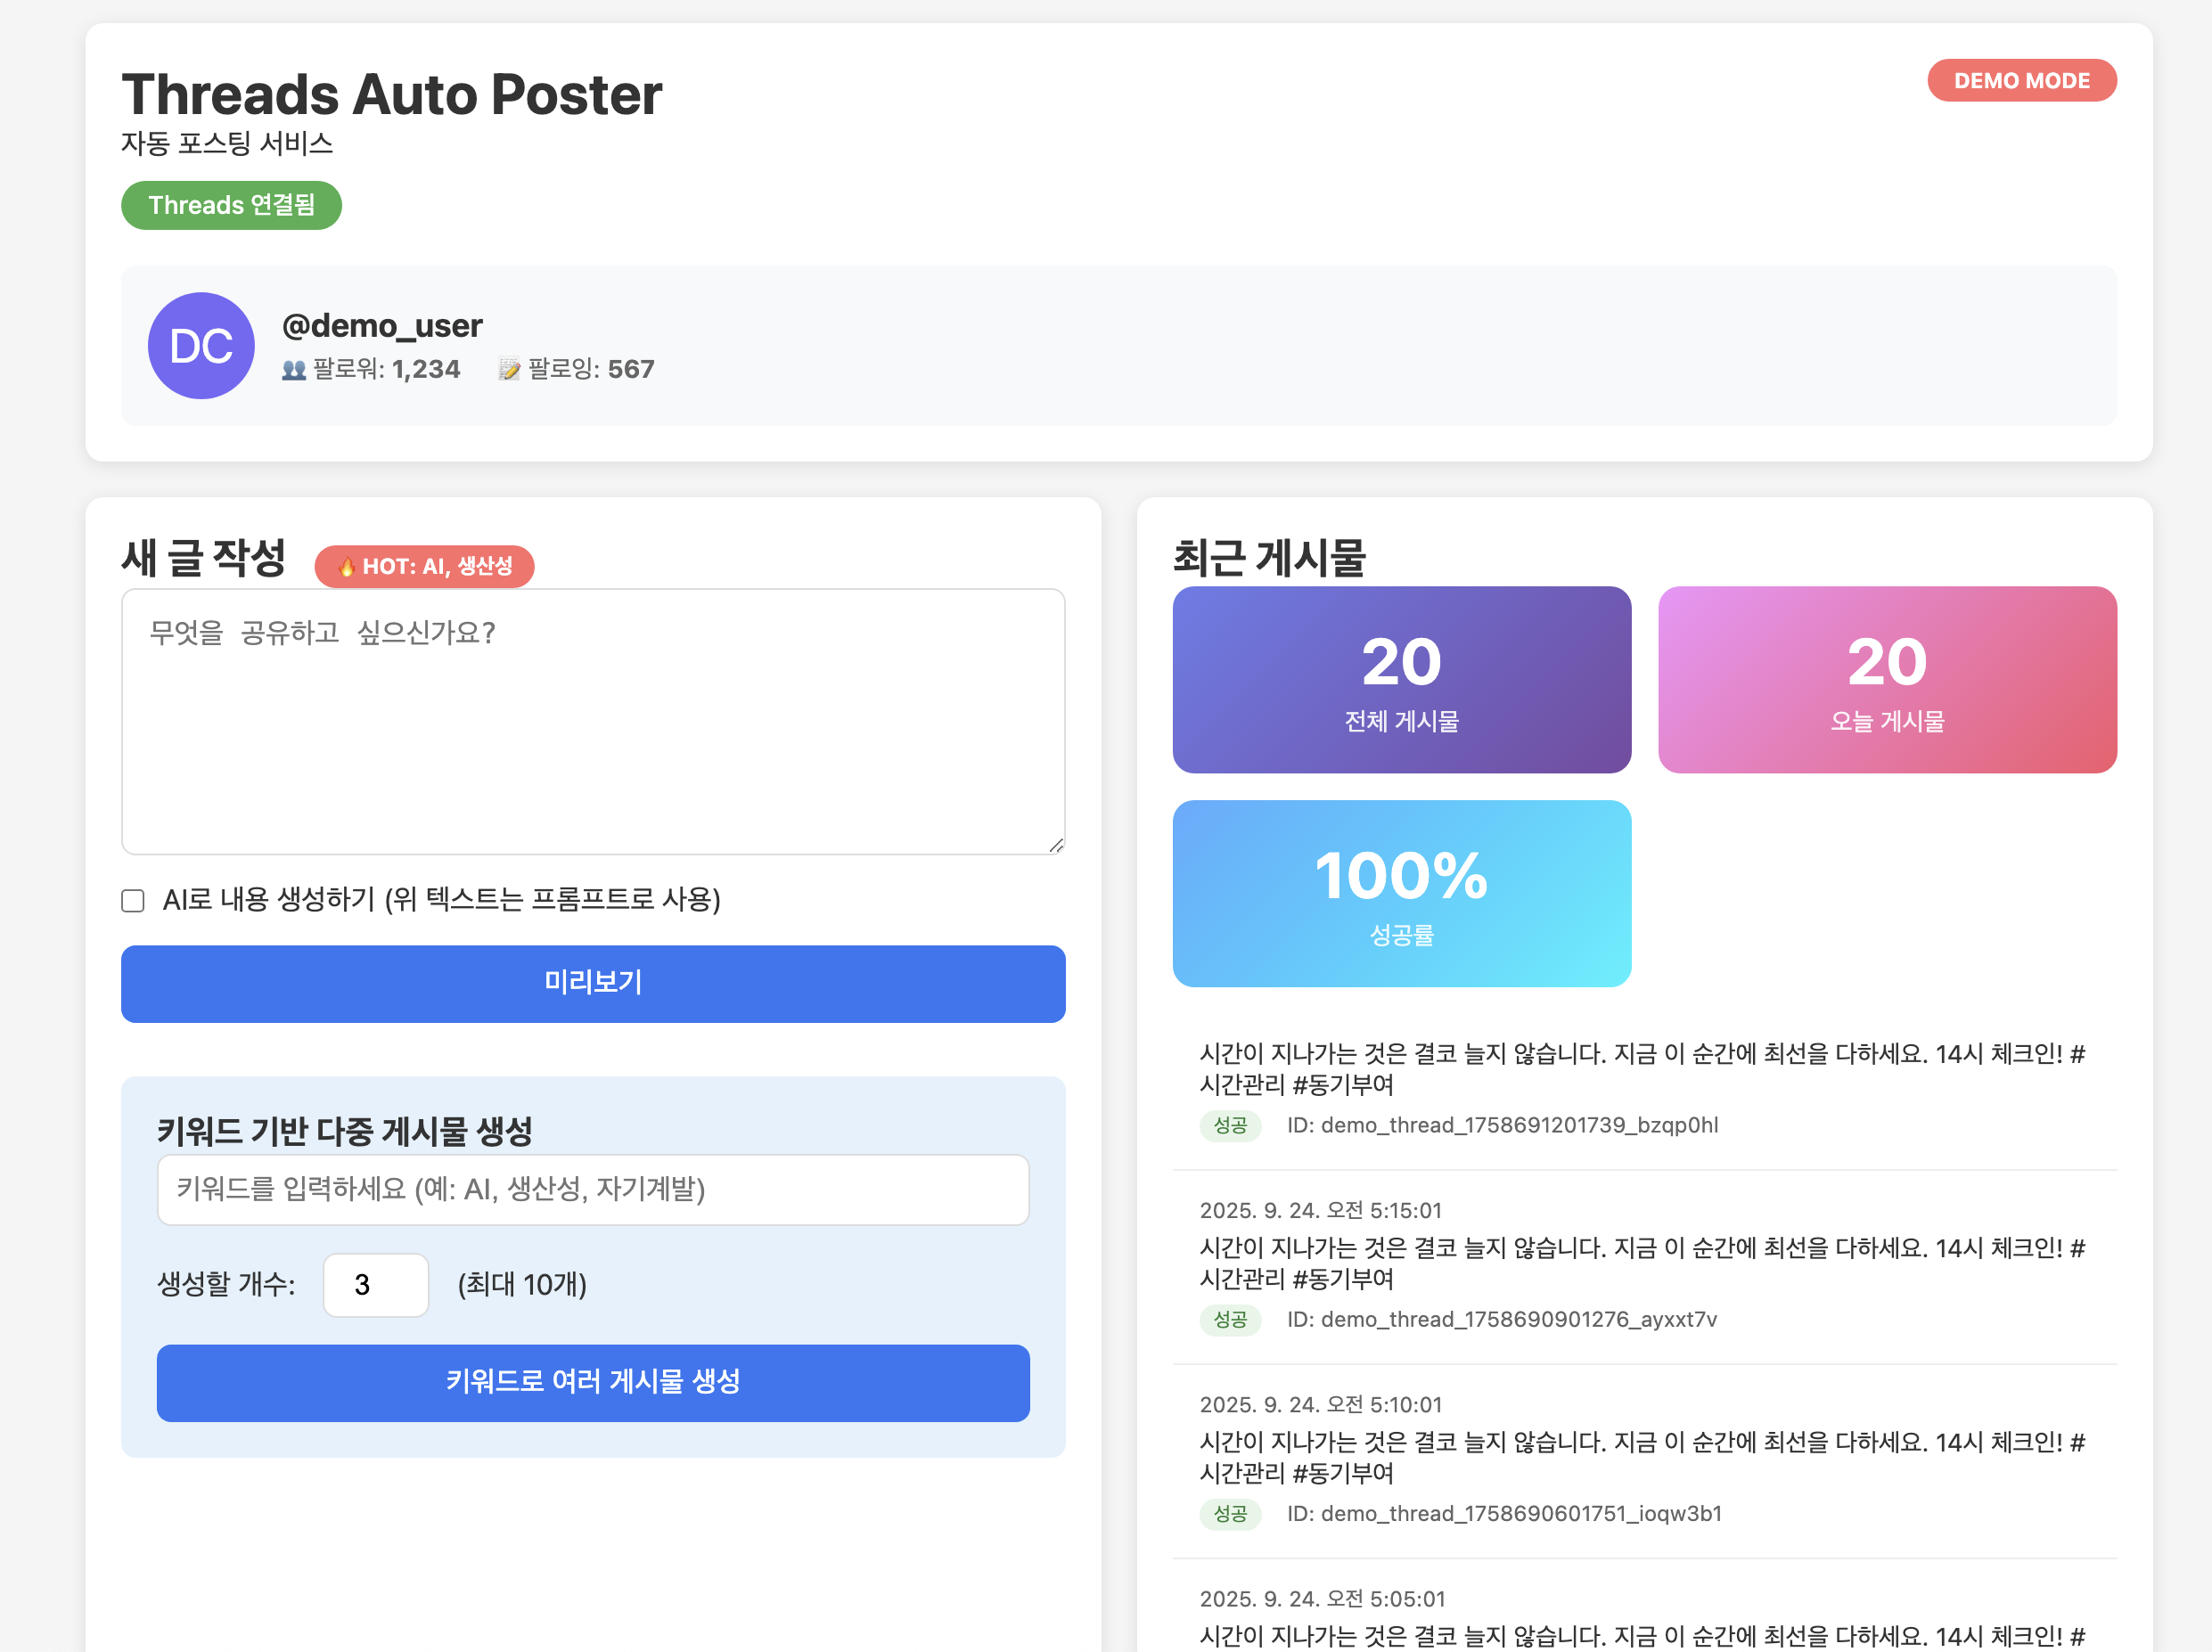Click the following memo icon
The image size is (2212, 1652).
(509, 370)
